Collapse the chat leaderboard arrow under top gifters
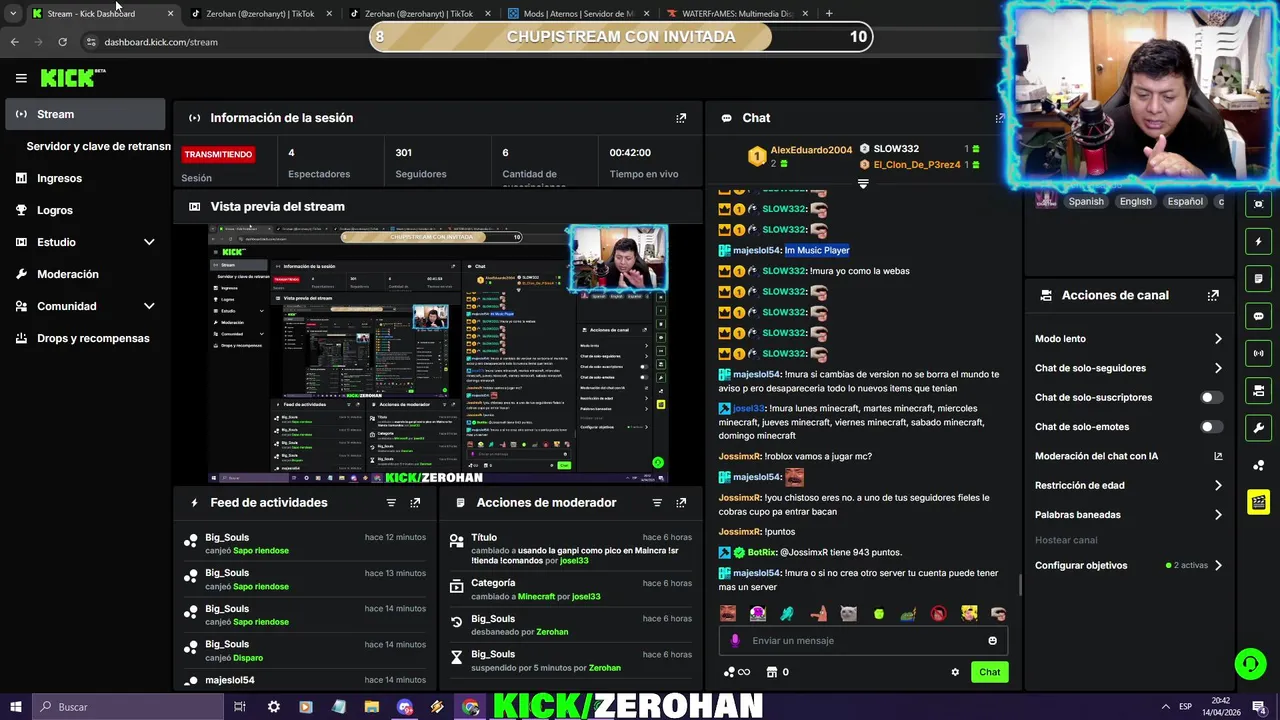1280x720 pixels. tap(863, 184)
